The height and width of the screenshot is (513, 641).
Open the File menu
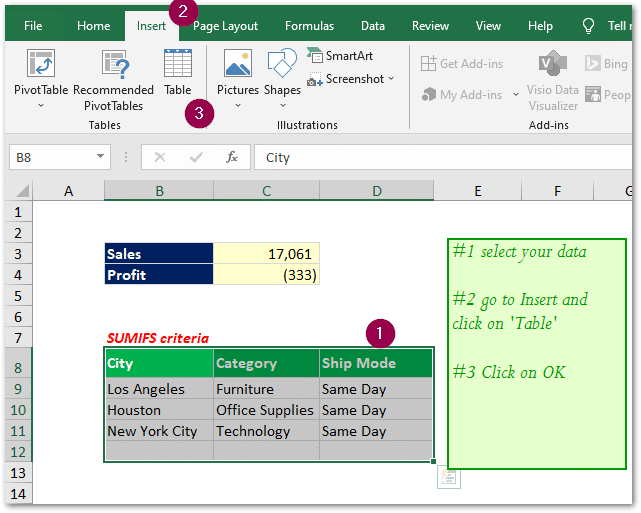tap(33, 26)
